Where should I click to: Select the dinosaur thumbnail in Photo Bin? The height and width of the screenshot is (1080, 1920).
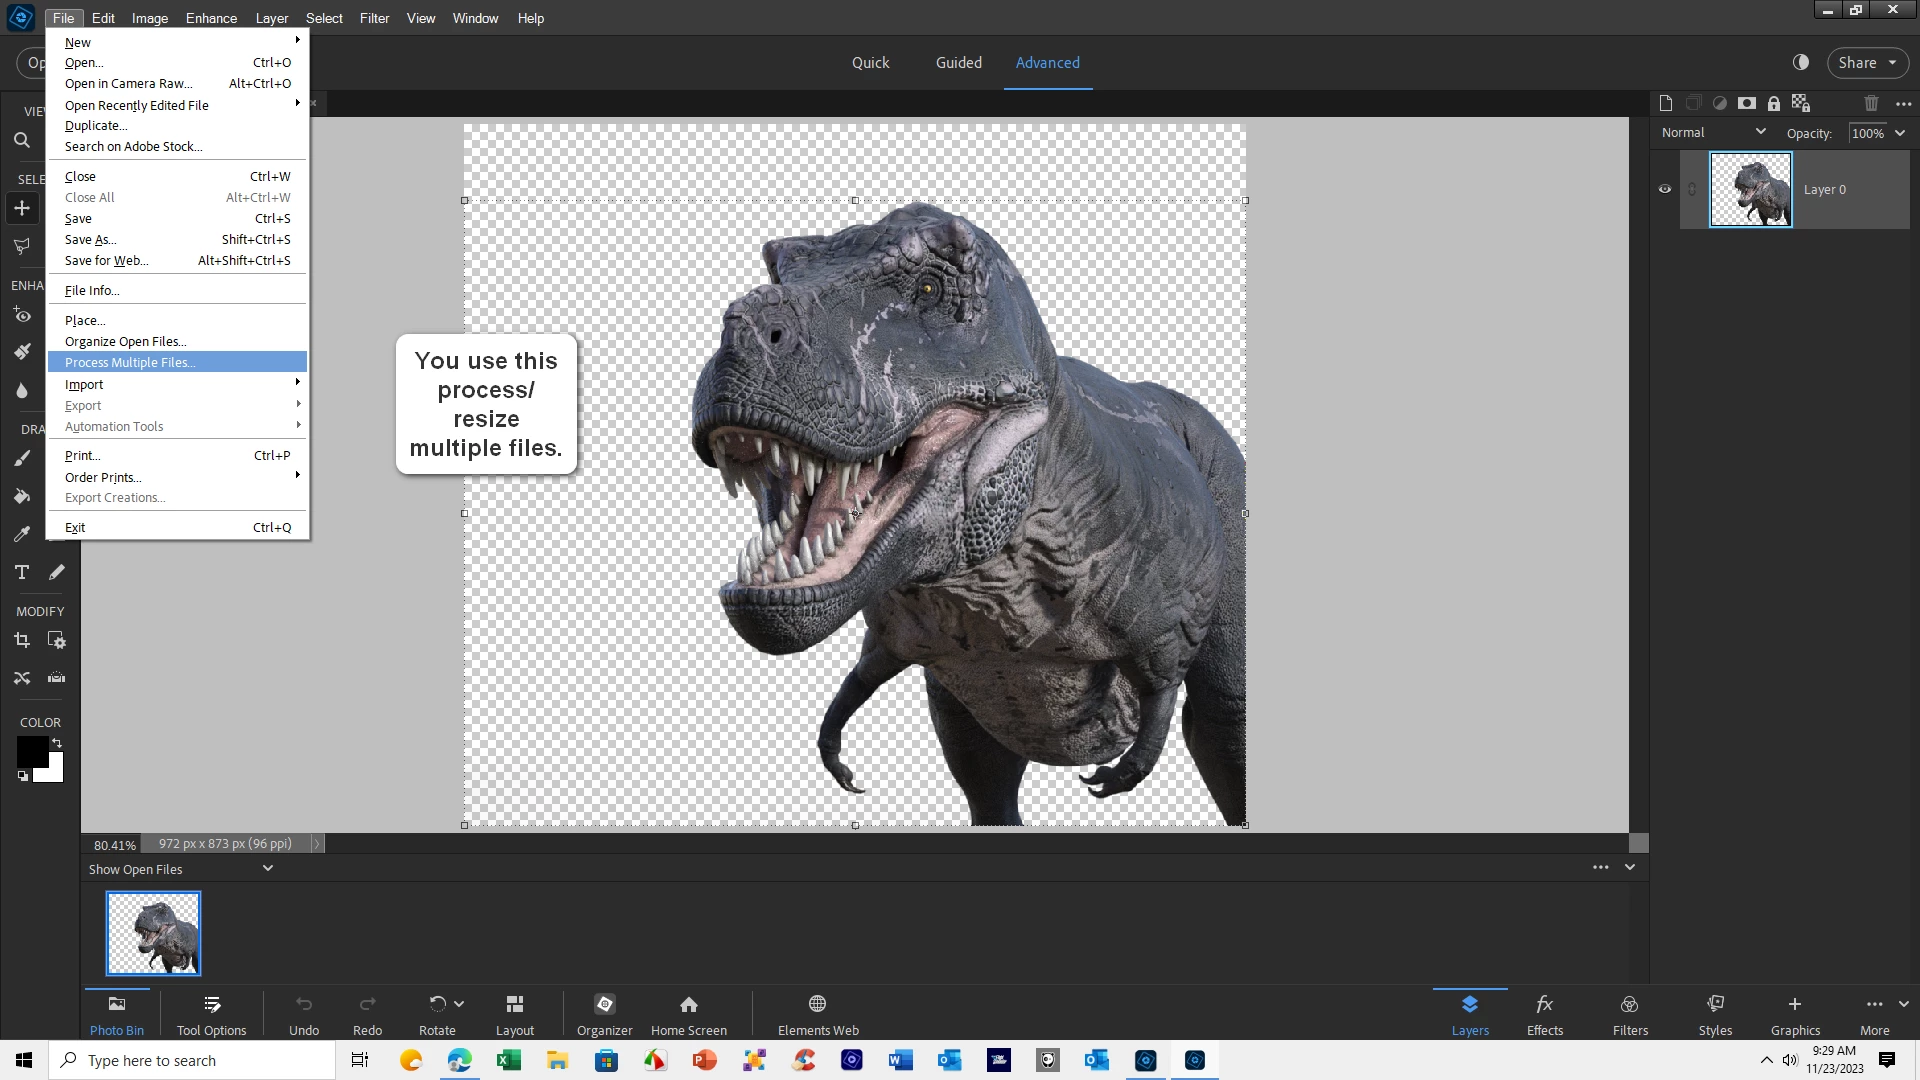(153, 933)
